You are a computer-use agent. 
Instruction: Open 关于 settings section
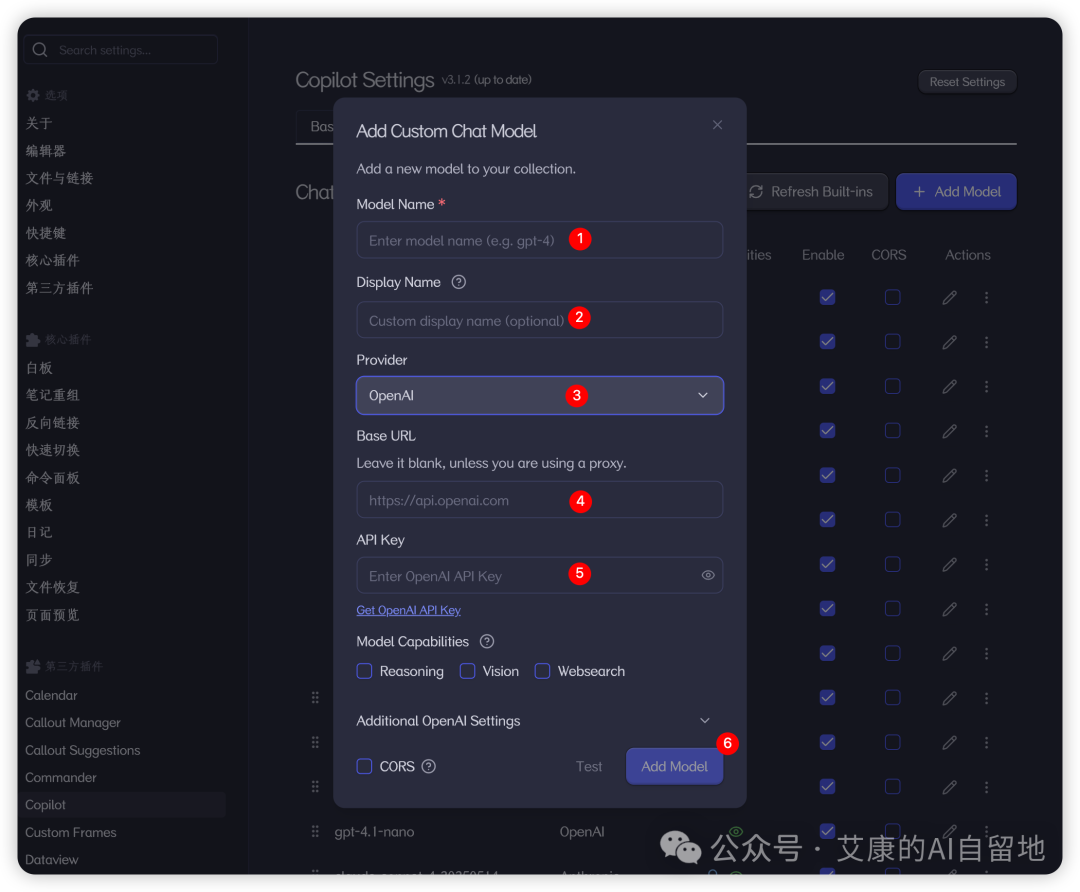coord(39,123)
